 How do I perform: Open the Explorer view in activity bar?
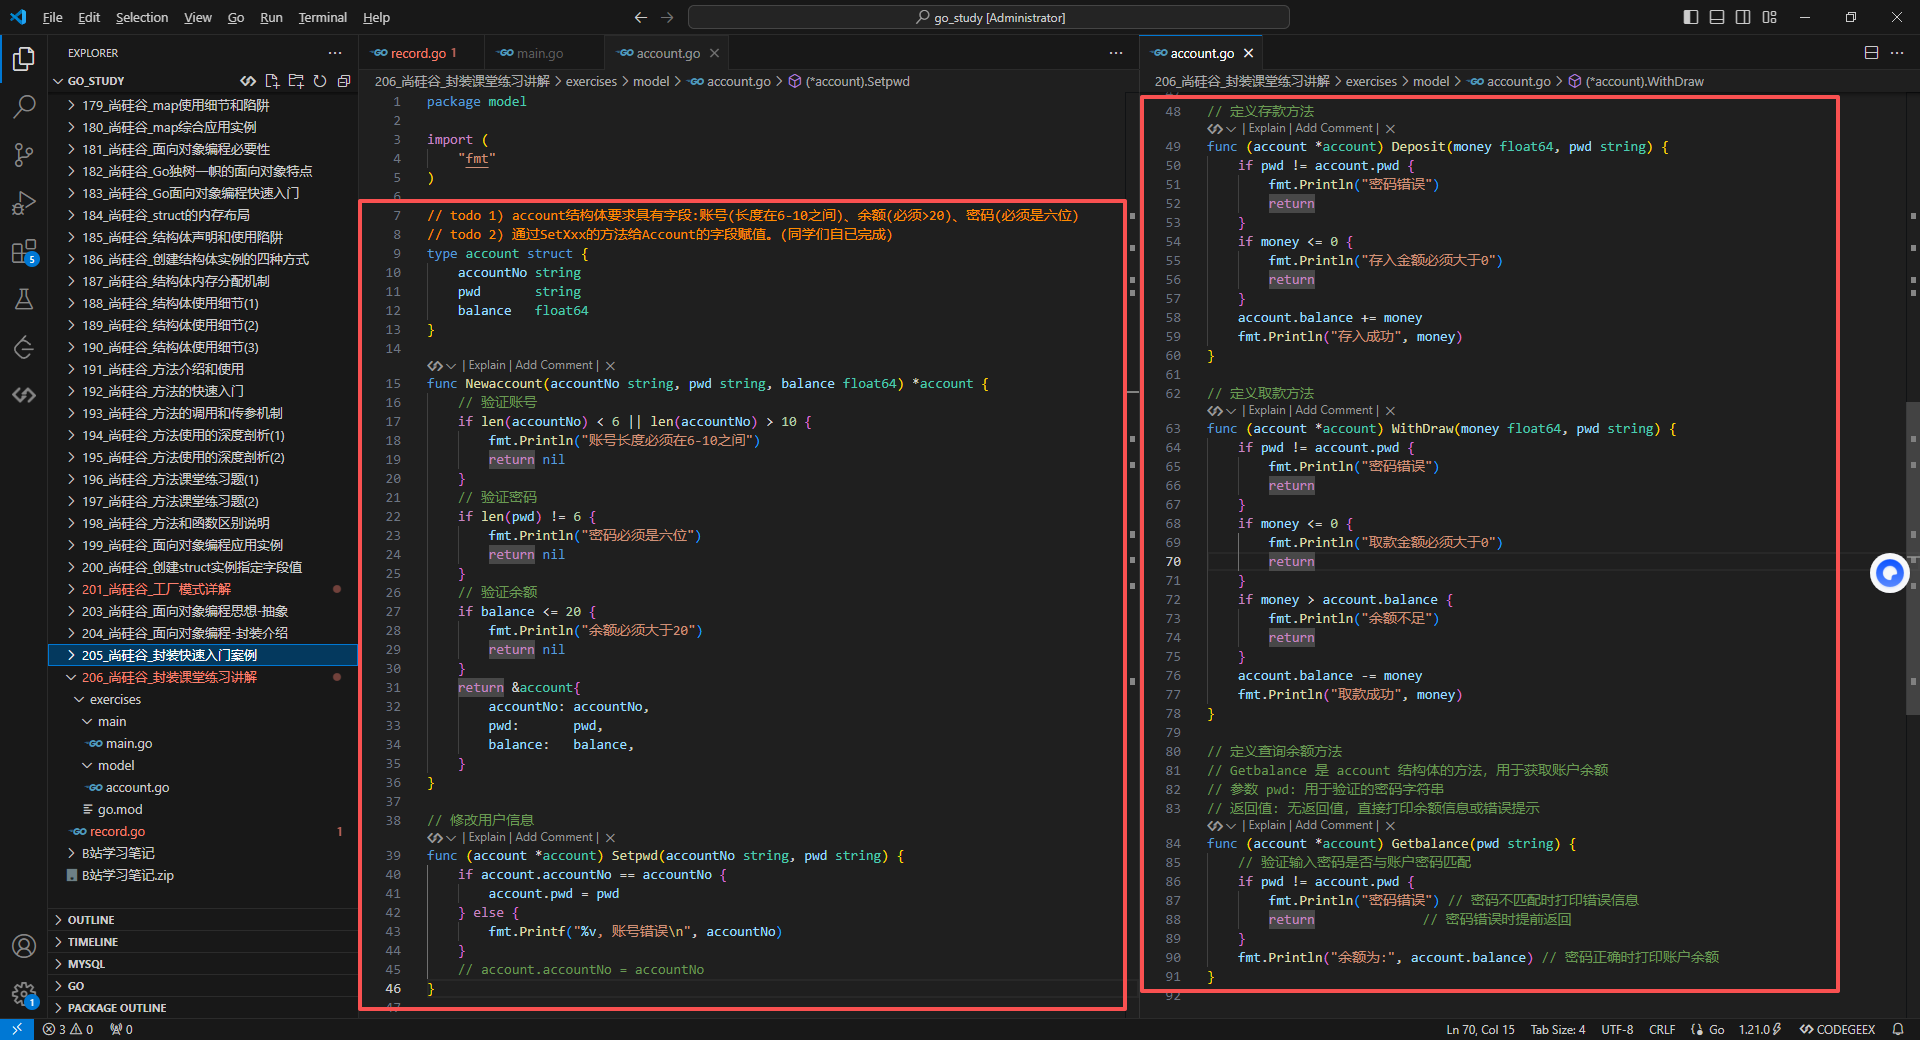24,59
